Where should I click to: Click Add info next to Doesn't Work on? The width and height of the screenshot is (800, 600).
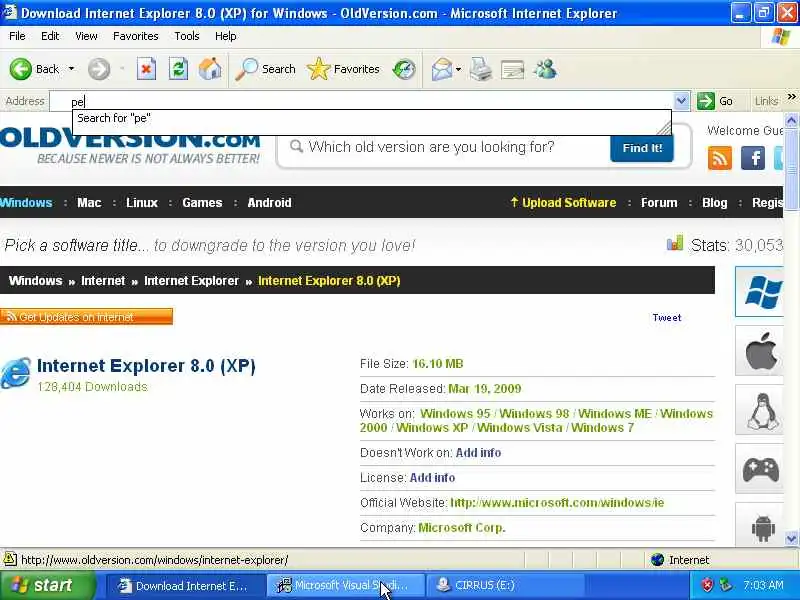(x=478, y=453)
